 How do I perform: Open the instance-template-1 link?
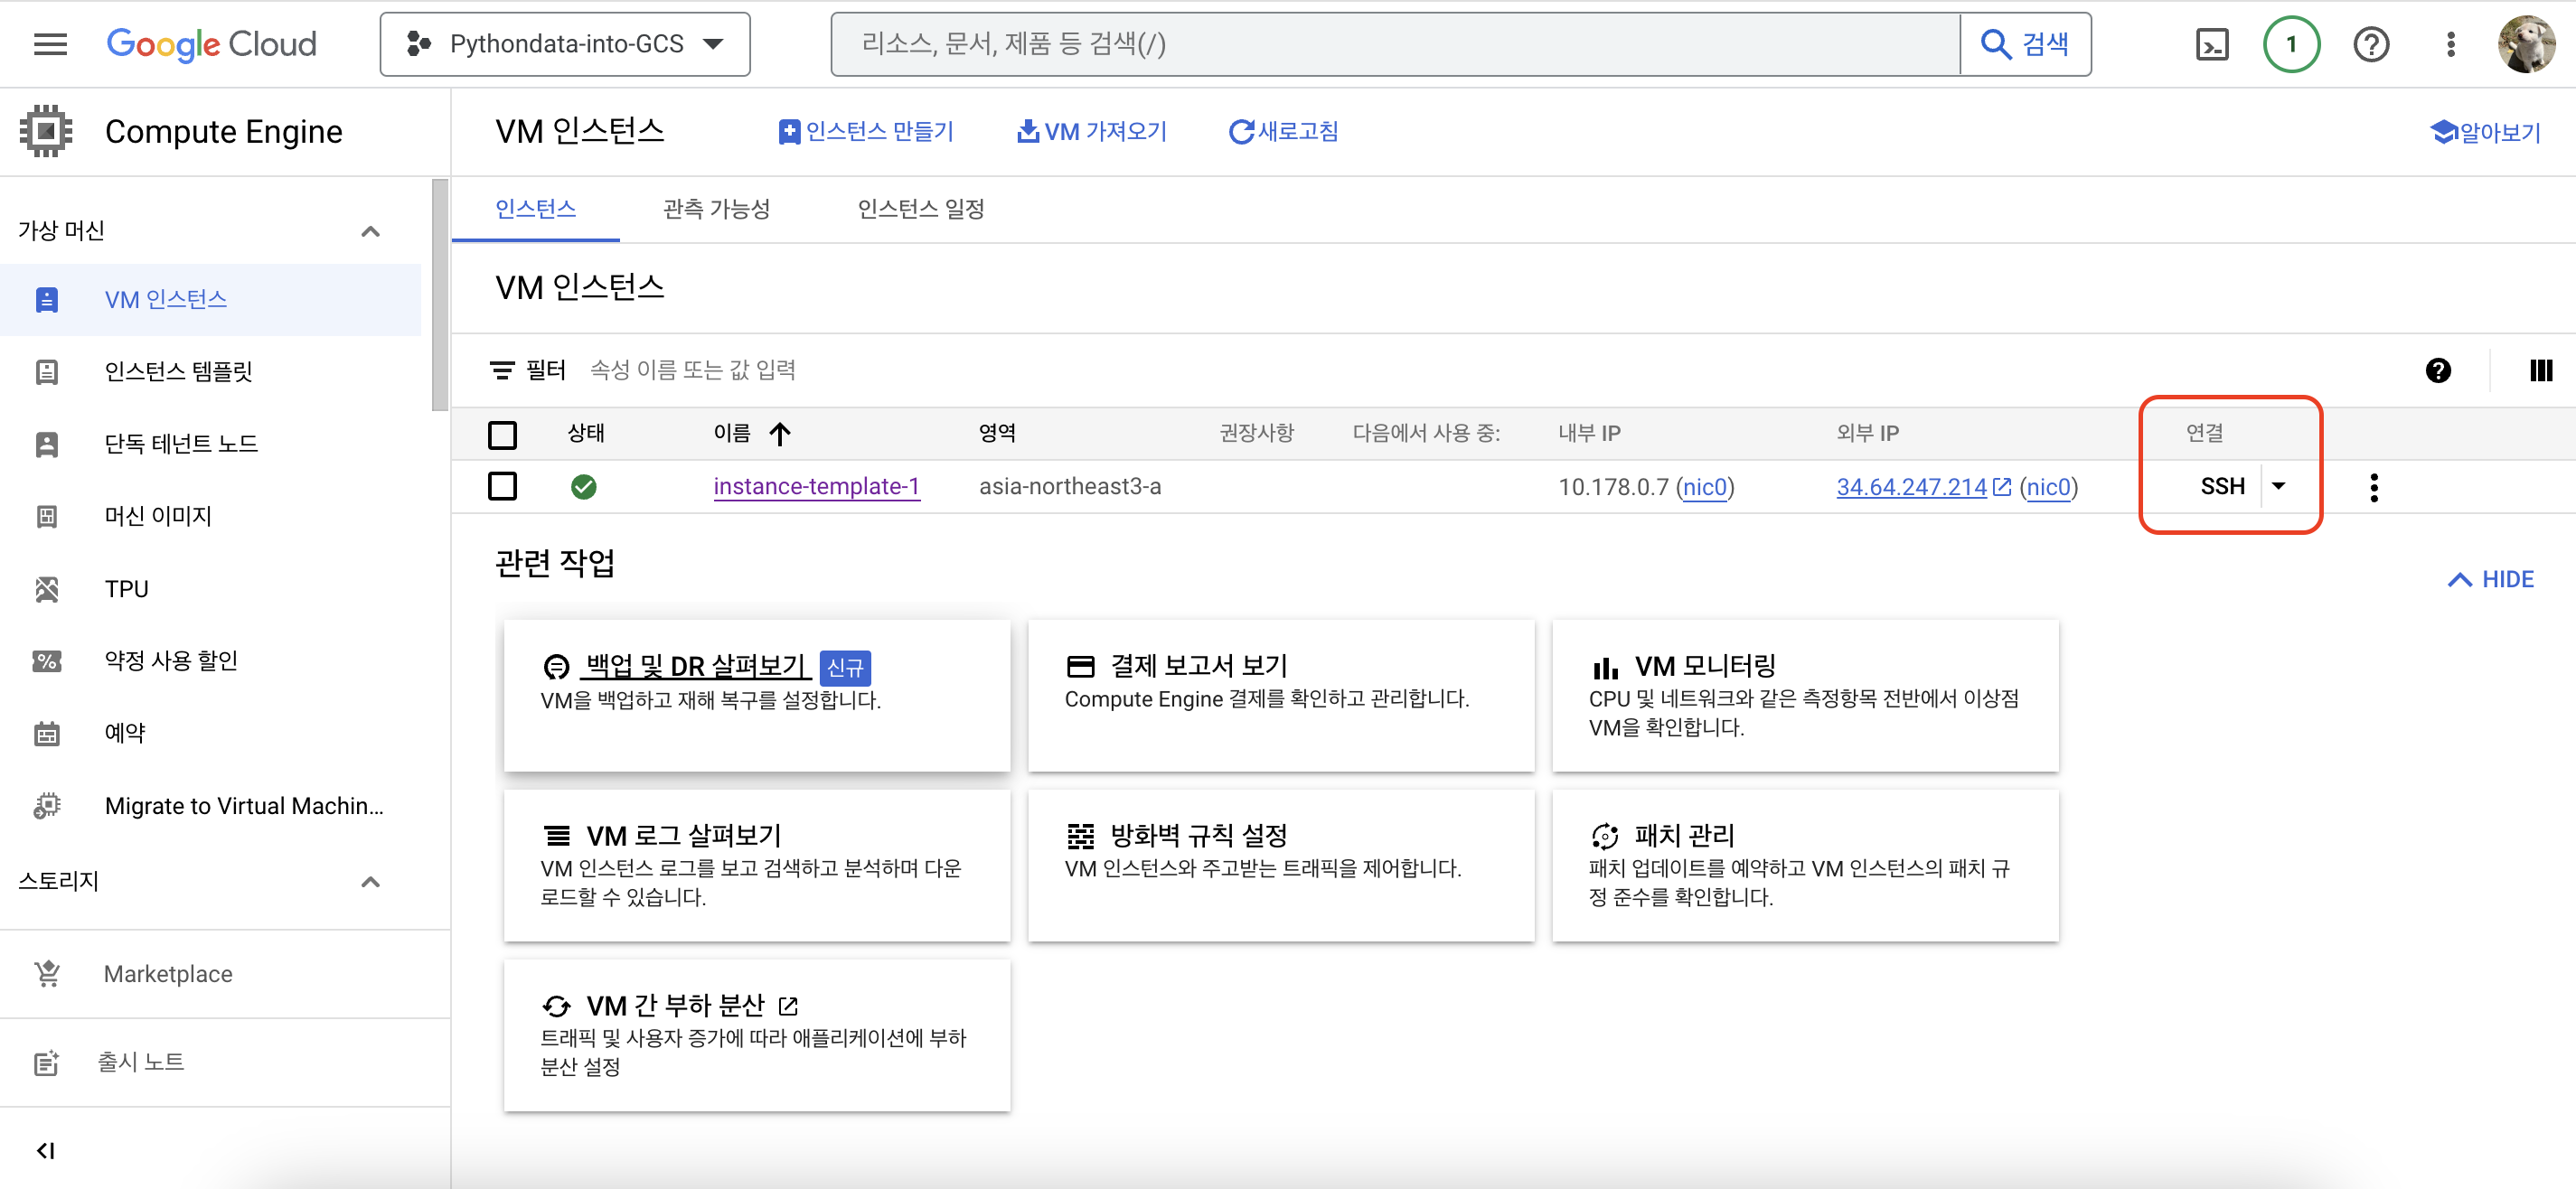click(815, 487)
